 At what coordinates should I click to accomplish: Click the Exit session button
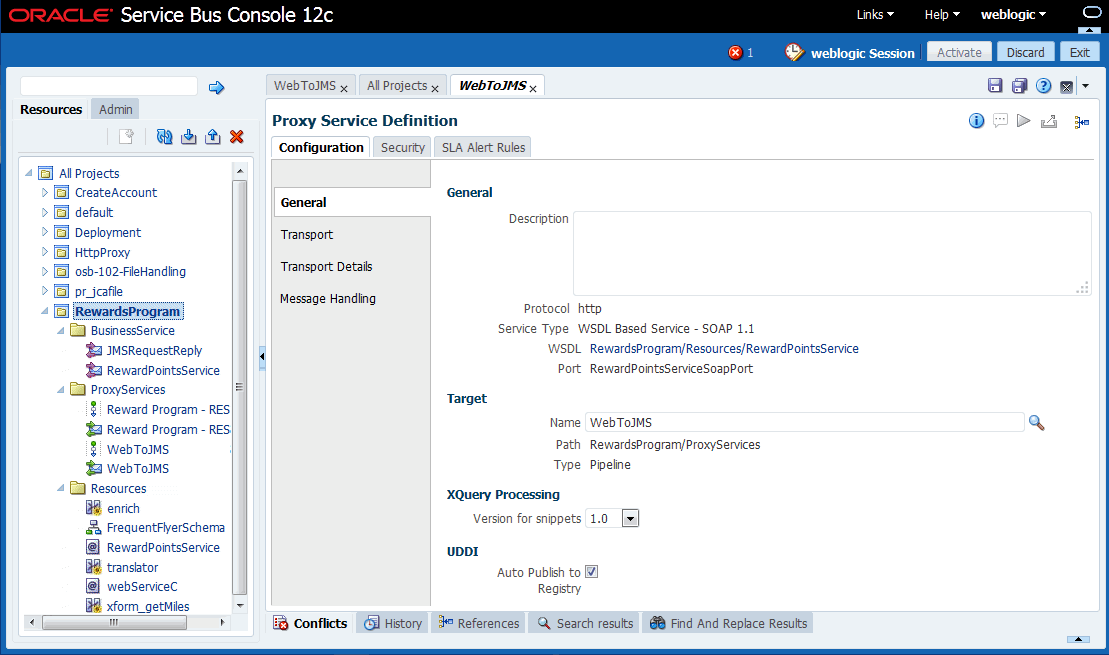1079,52
